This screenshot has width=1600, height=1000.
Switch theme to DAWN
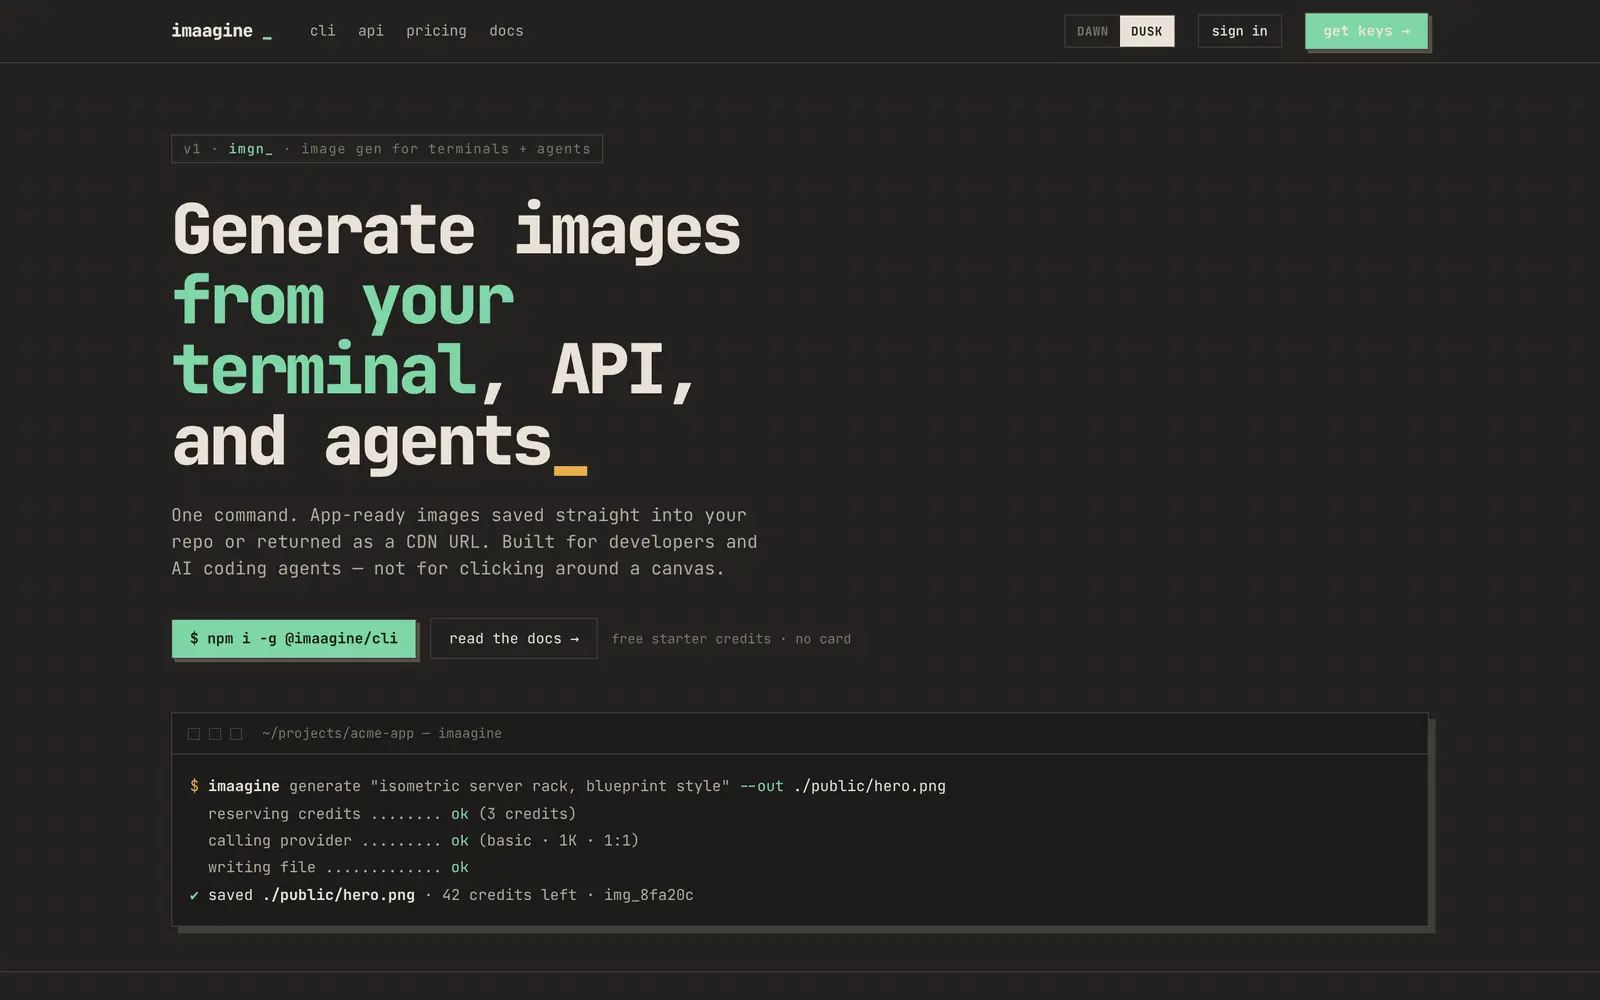tap(1092, 31)
